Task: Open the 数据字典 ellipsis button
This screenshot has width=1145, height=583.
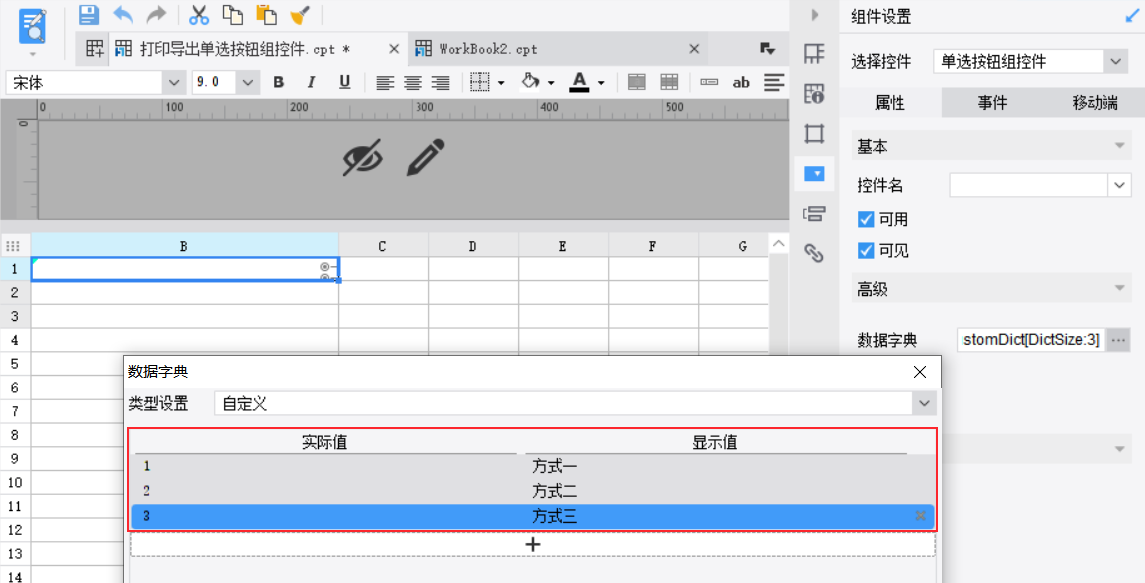Action: pyautogui.click(x=1118, y=340)
